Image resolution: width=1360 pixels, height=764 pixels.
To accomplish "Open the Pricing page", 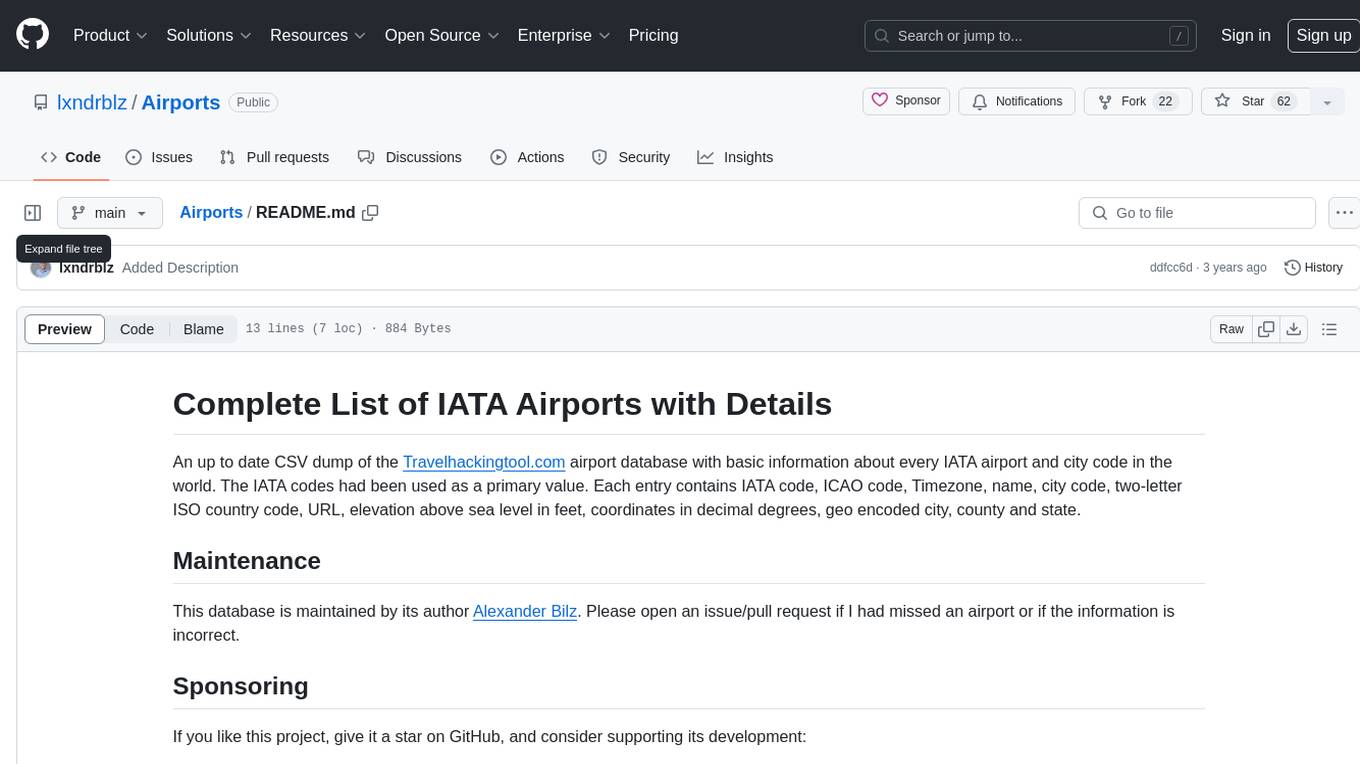I will pos(653,35).
